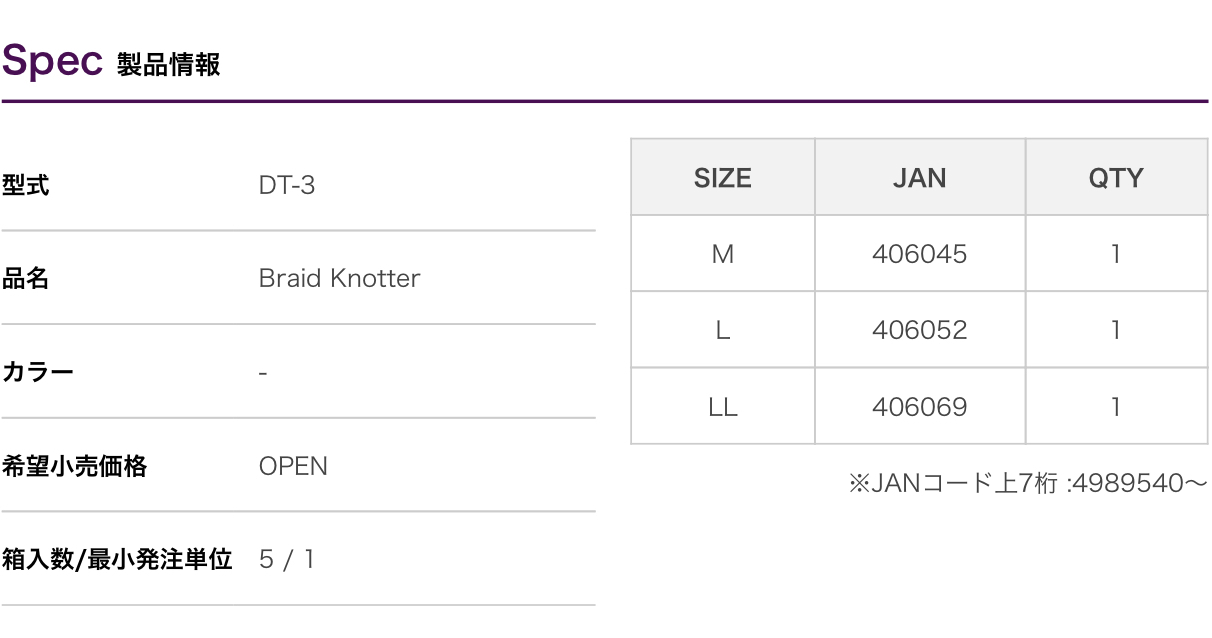
Task: Click the カラー row label
Action: pos(38,372)
